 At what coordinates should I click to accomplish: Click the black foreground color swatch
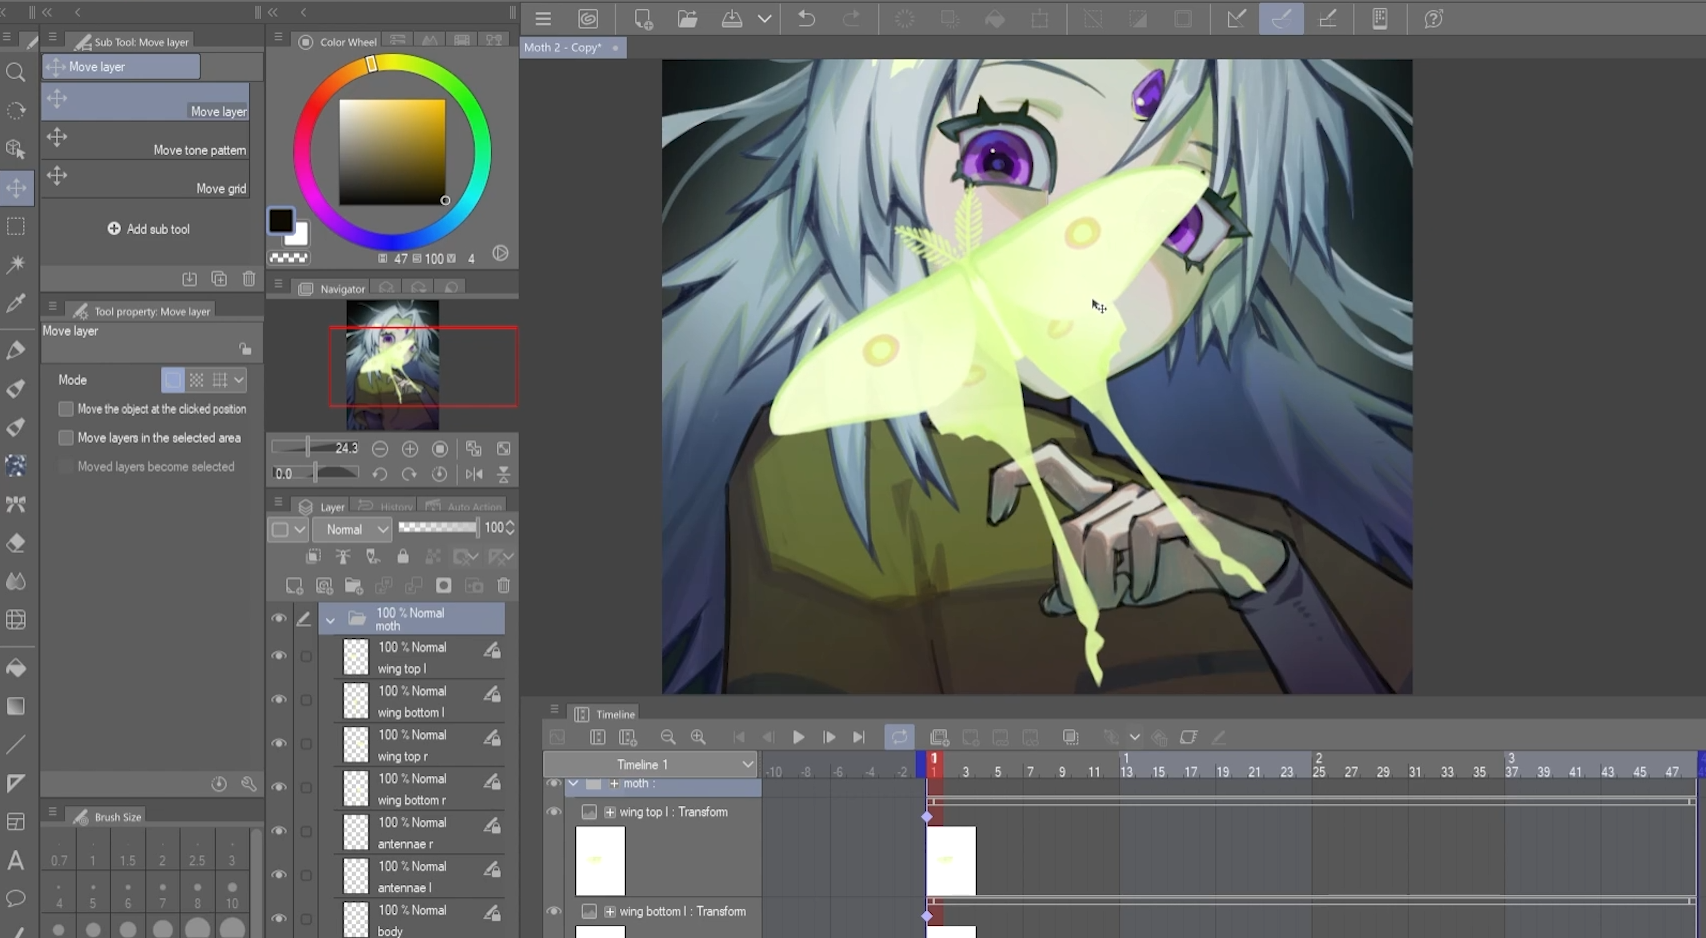[280, 220]
